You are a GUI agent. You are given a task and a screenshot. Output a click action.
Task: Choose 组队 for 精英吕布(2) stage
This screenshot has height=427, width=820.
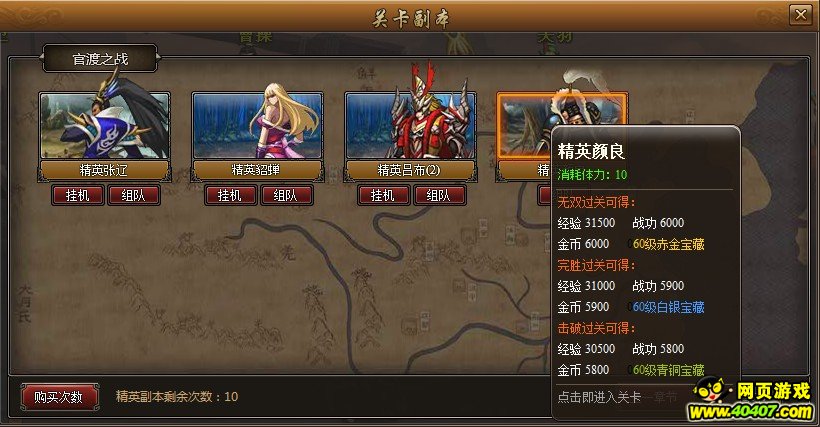(439, 195)
